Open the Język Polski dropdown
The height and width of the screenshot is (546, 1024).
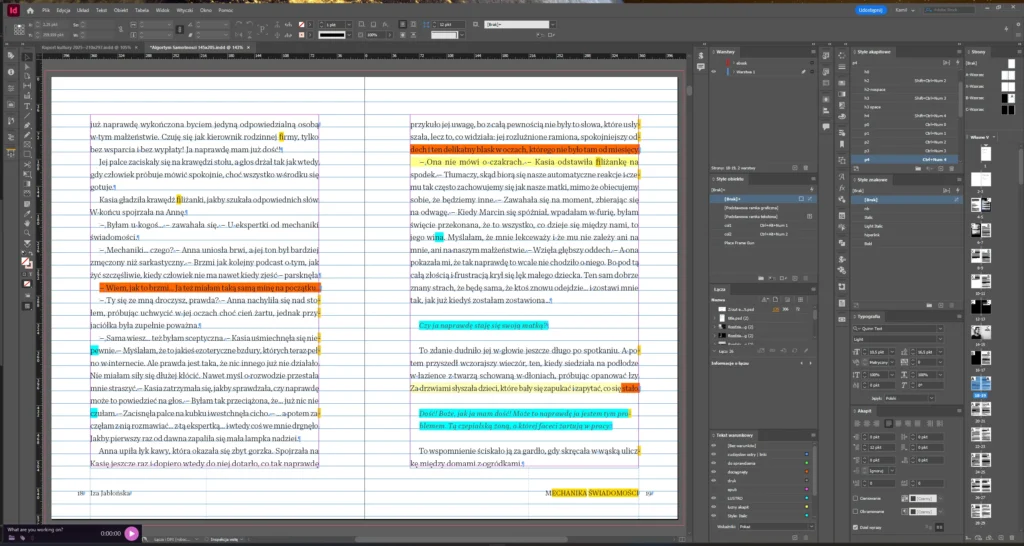[x=932, y=398]
